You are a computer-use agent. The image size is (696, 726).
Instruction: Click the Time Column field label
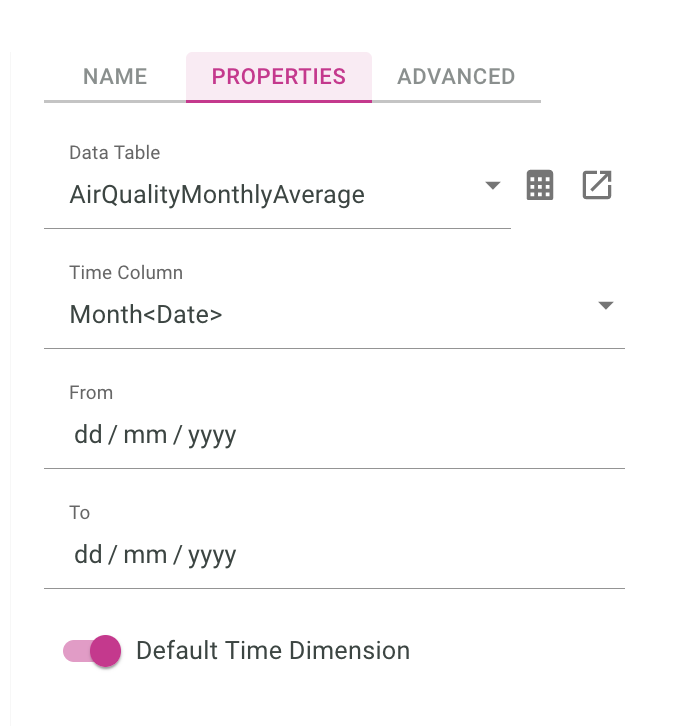click(126, 273)
